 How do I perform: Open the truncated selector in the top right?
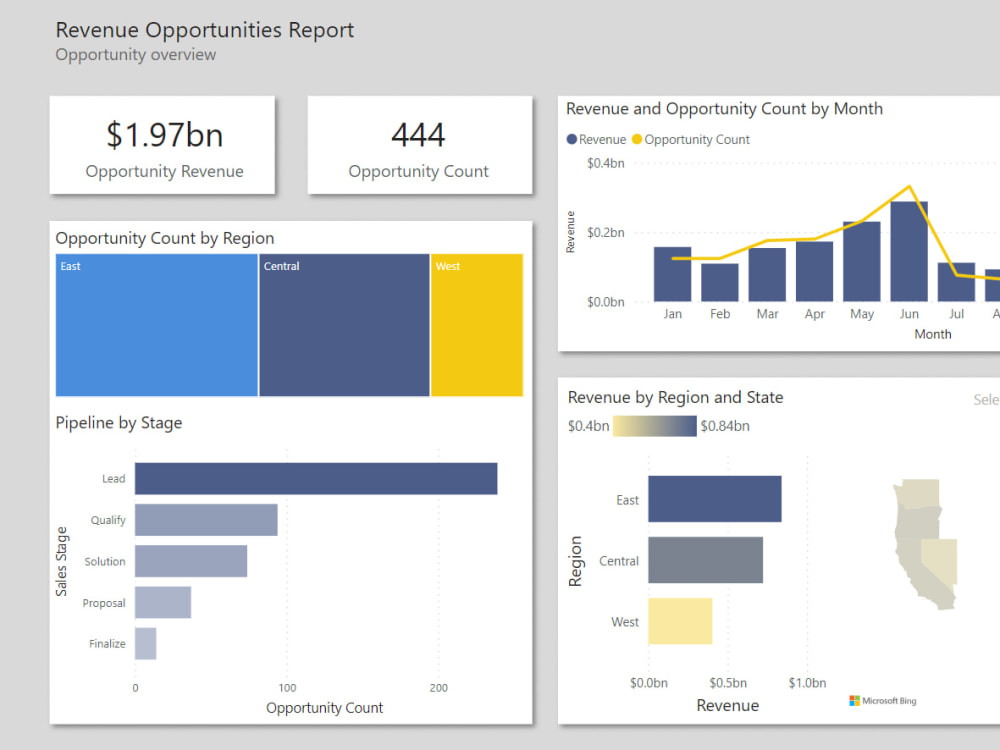click(x=986, y=399)
